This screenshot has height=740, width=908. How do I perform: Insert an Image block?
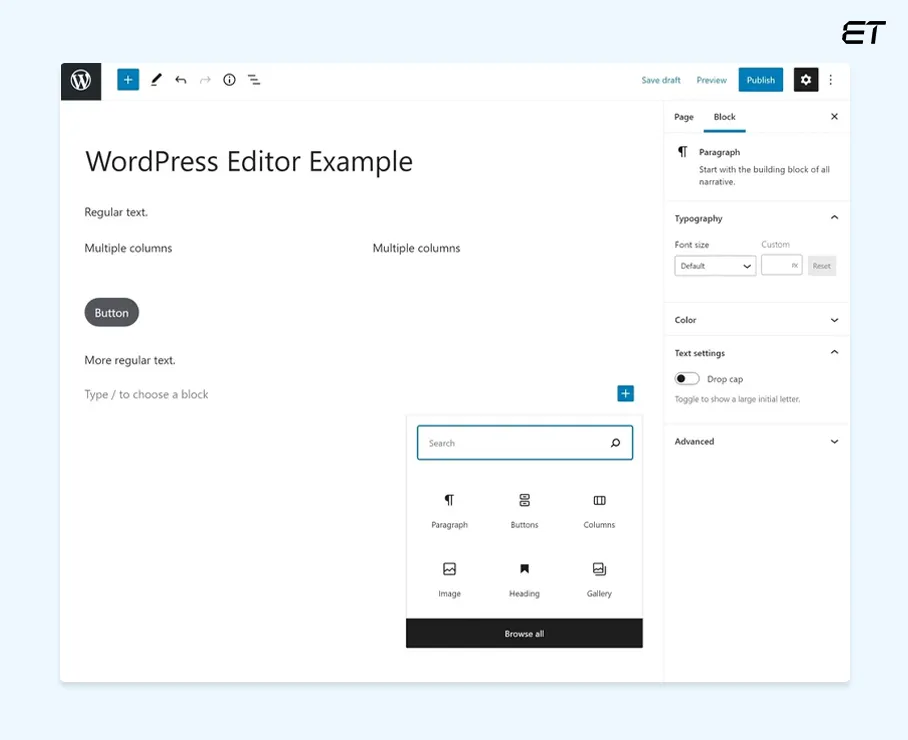coord(449,580)
